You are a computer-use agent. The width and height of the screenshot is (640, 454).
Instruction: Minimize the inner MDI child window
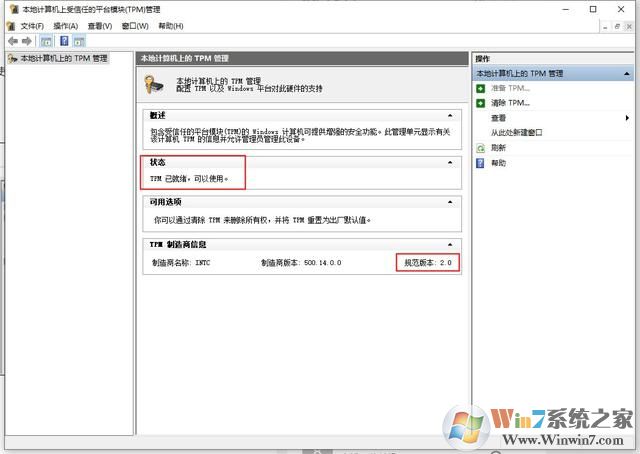(605, 27)
